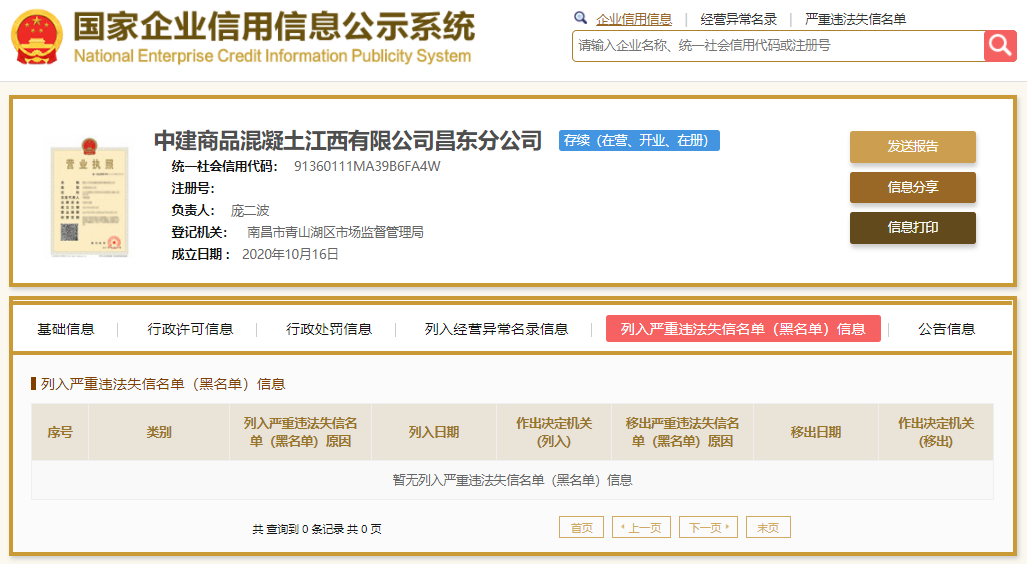Click the 国家企业信用信息公示系统 title text
This screenshot has height=564, width=1027.
[x=274, y=27]
